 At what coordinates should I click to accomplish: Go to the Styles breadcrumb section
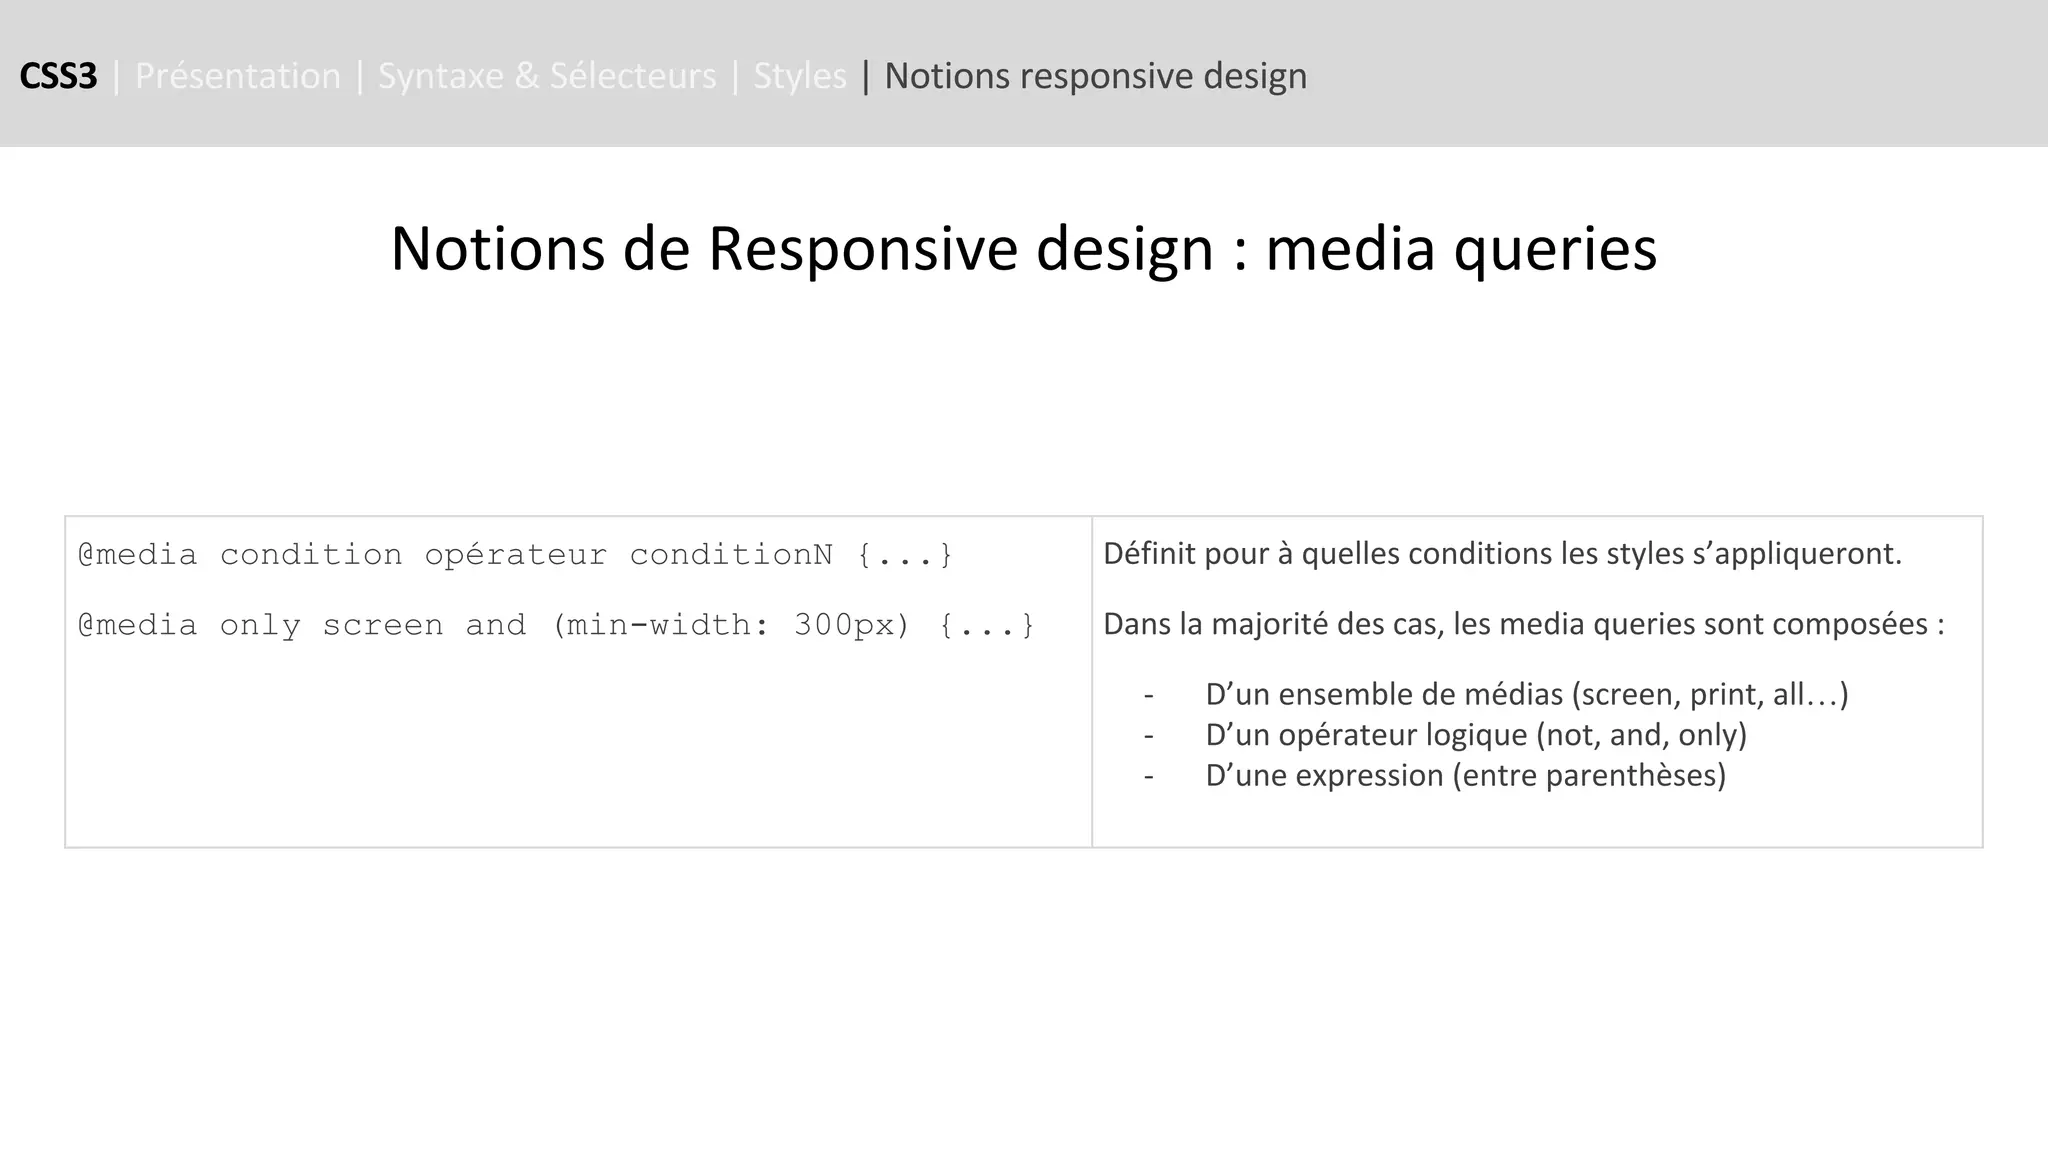(x=800, y=76)
